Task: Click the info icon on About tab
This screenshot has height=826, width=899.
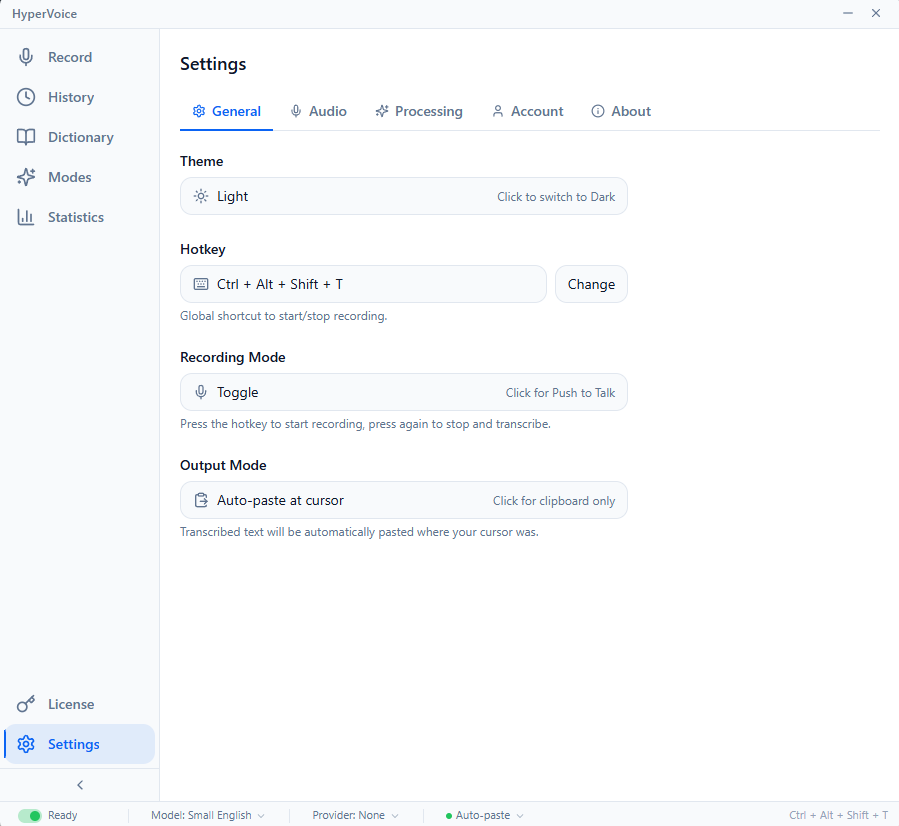Action: 598,111
